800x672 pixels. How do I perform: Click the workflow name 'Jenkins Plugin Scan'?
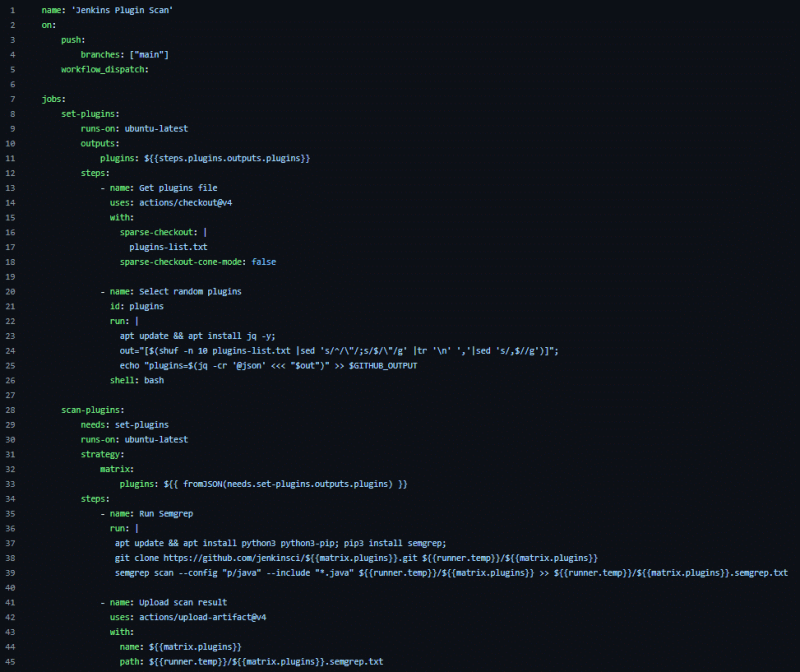coord(124,10)
